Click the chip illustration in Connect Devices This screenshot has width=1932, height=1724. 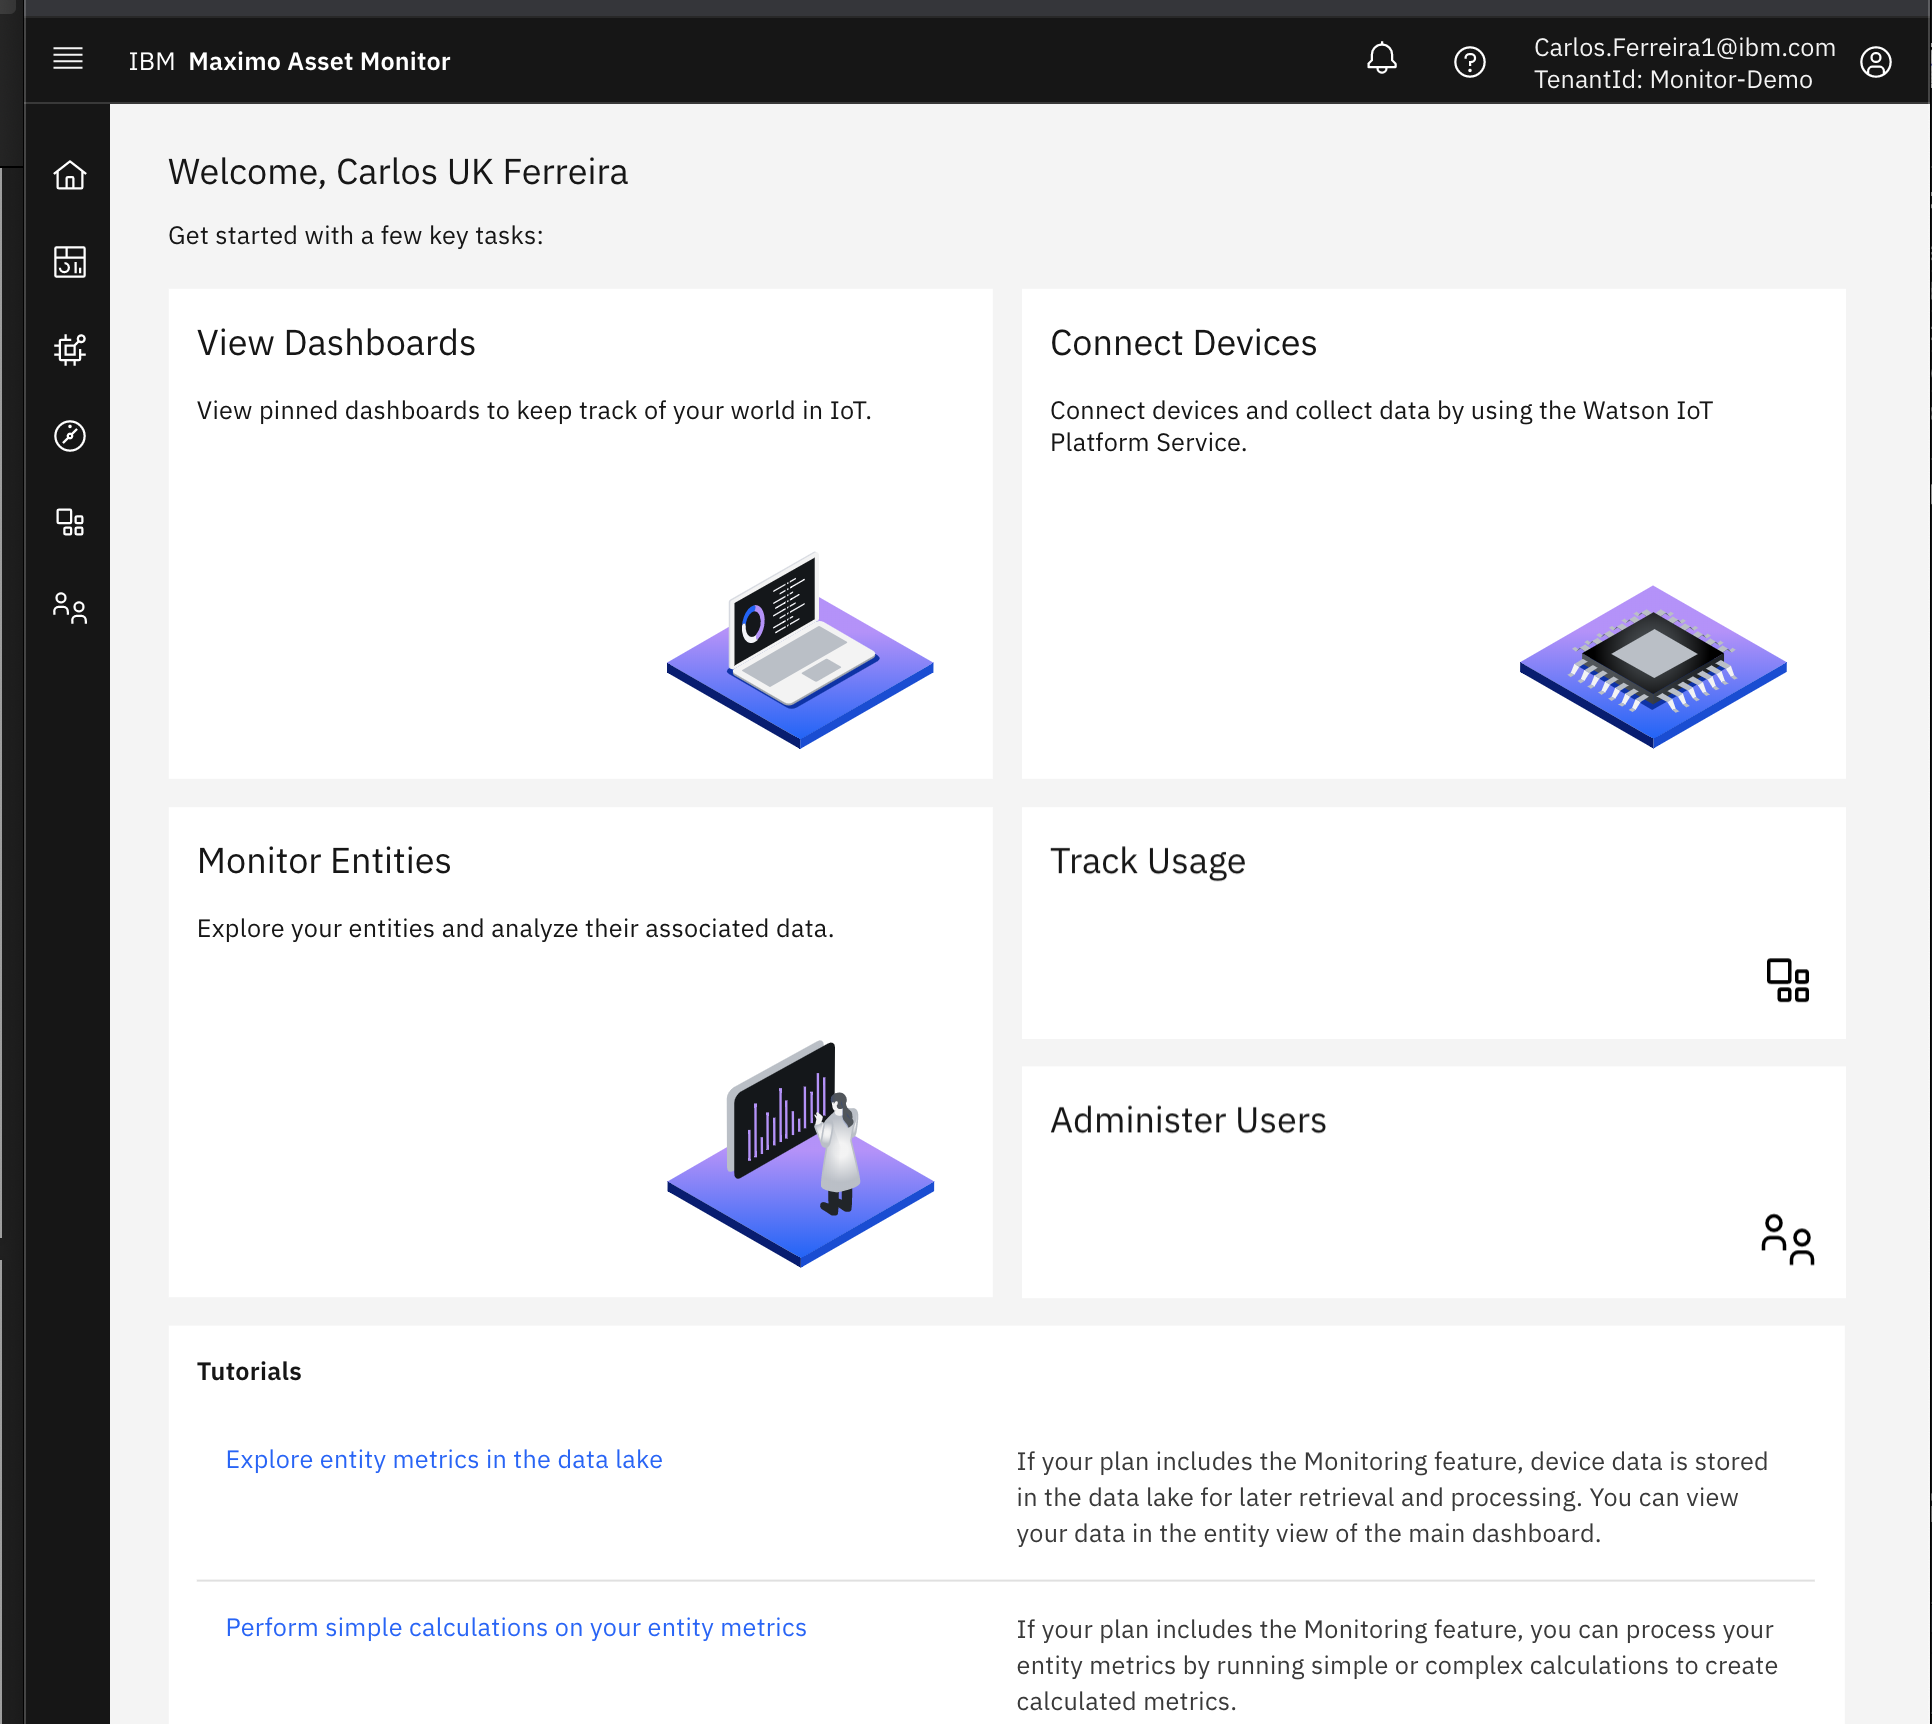[1653, 666]
